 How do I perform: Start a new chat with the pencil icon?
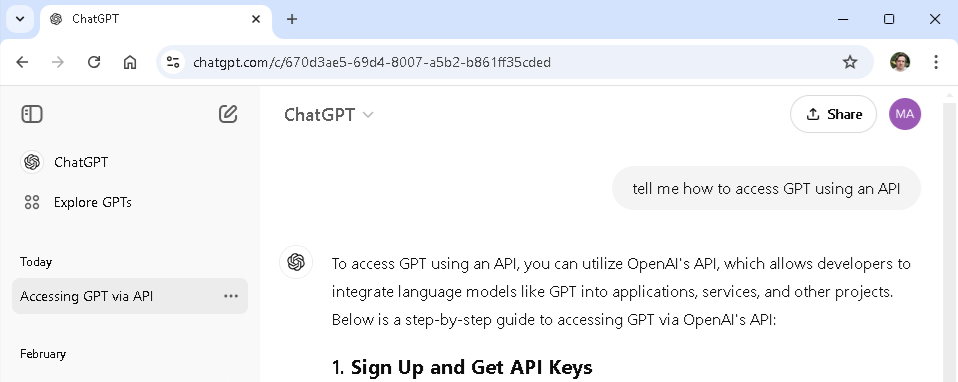pos(228,114)
